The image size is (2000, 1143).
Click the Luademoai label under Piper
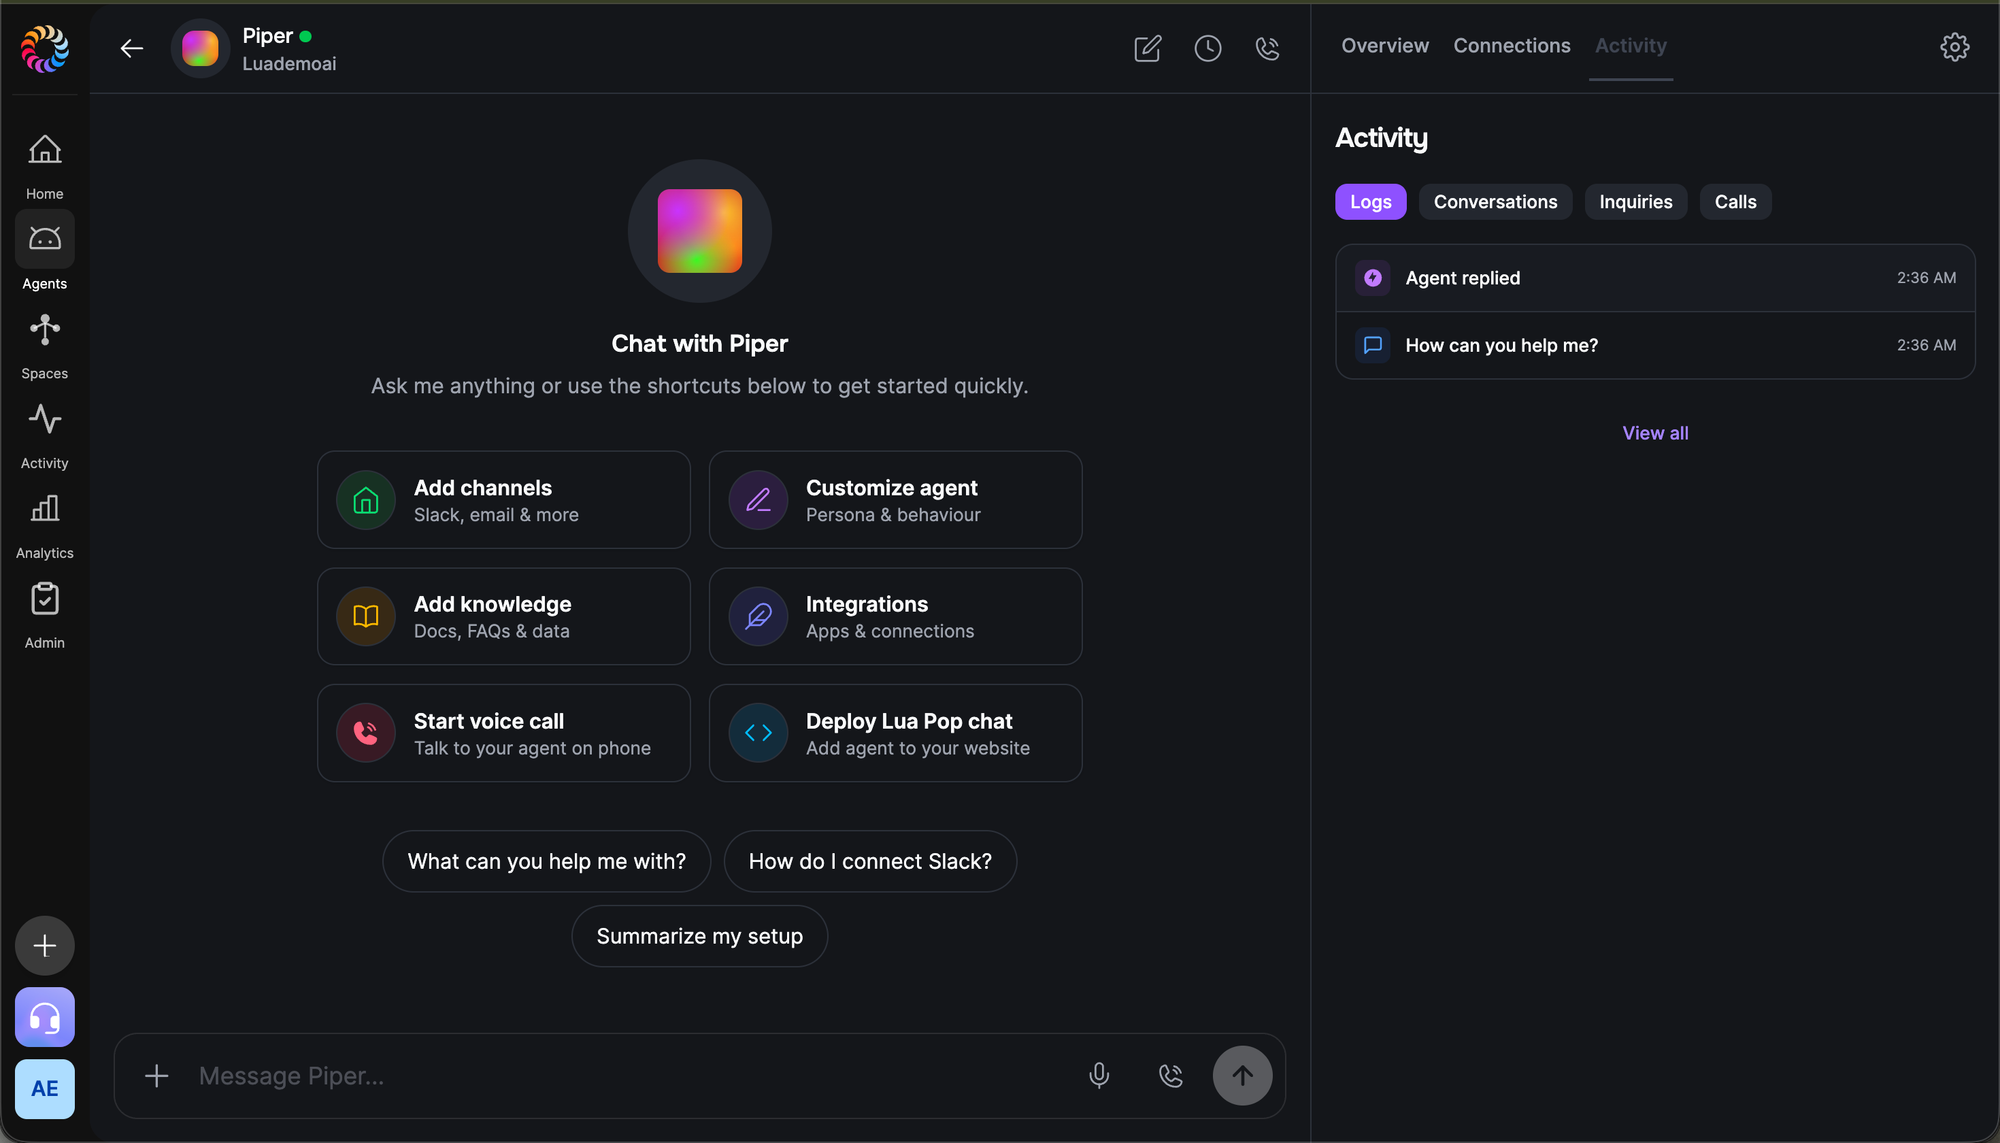289,64
